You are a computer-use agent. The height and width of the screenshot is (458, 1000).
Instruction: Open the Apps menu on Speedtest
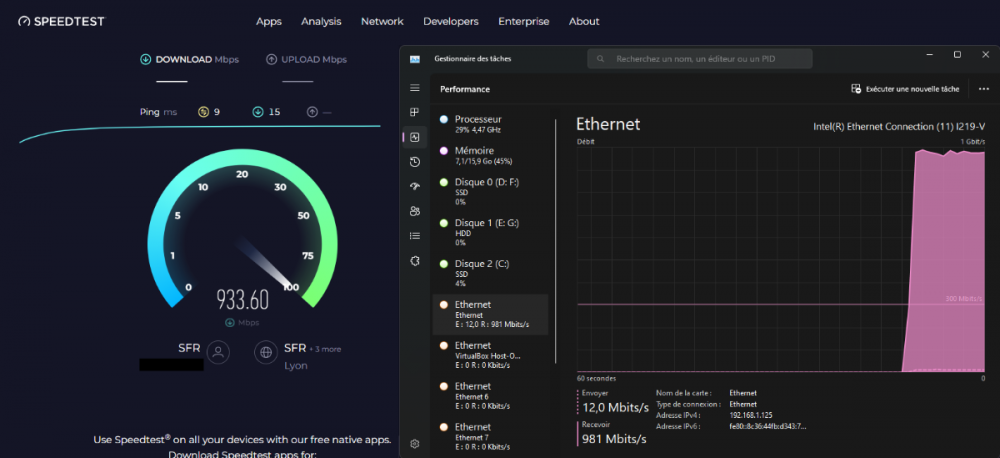269,21
